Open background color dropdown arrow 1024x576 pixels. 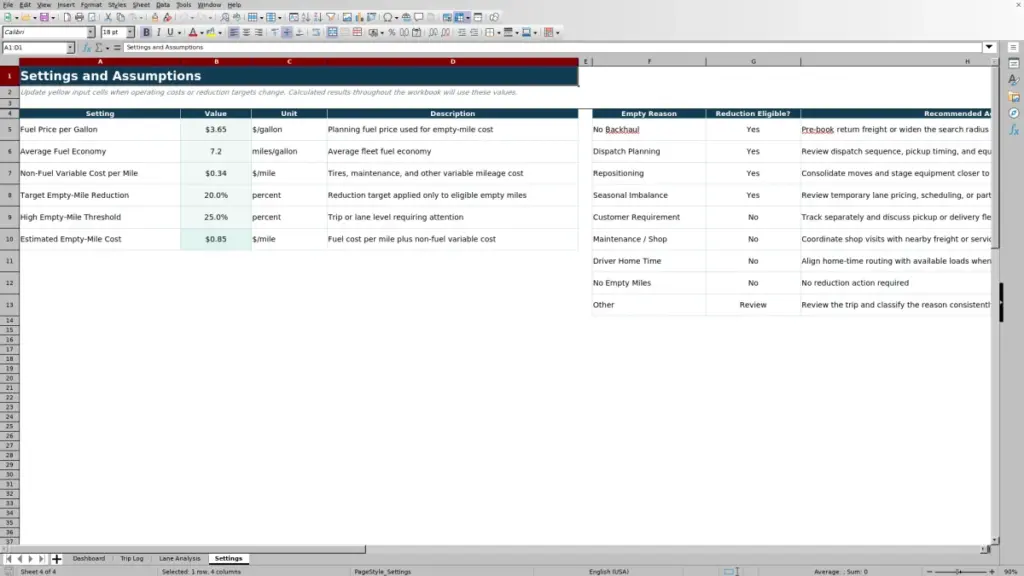coord(220,32)
